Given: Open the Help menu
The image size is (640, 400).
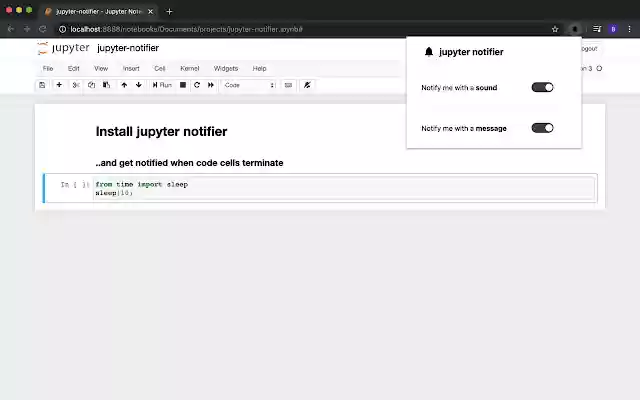Looking at the screenshot, I should (259, 69).
